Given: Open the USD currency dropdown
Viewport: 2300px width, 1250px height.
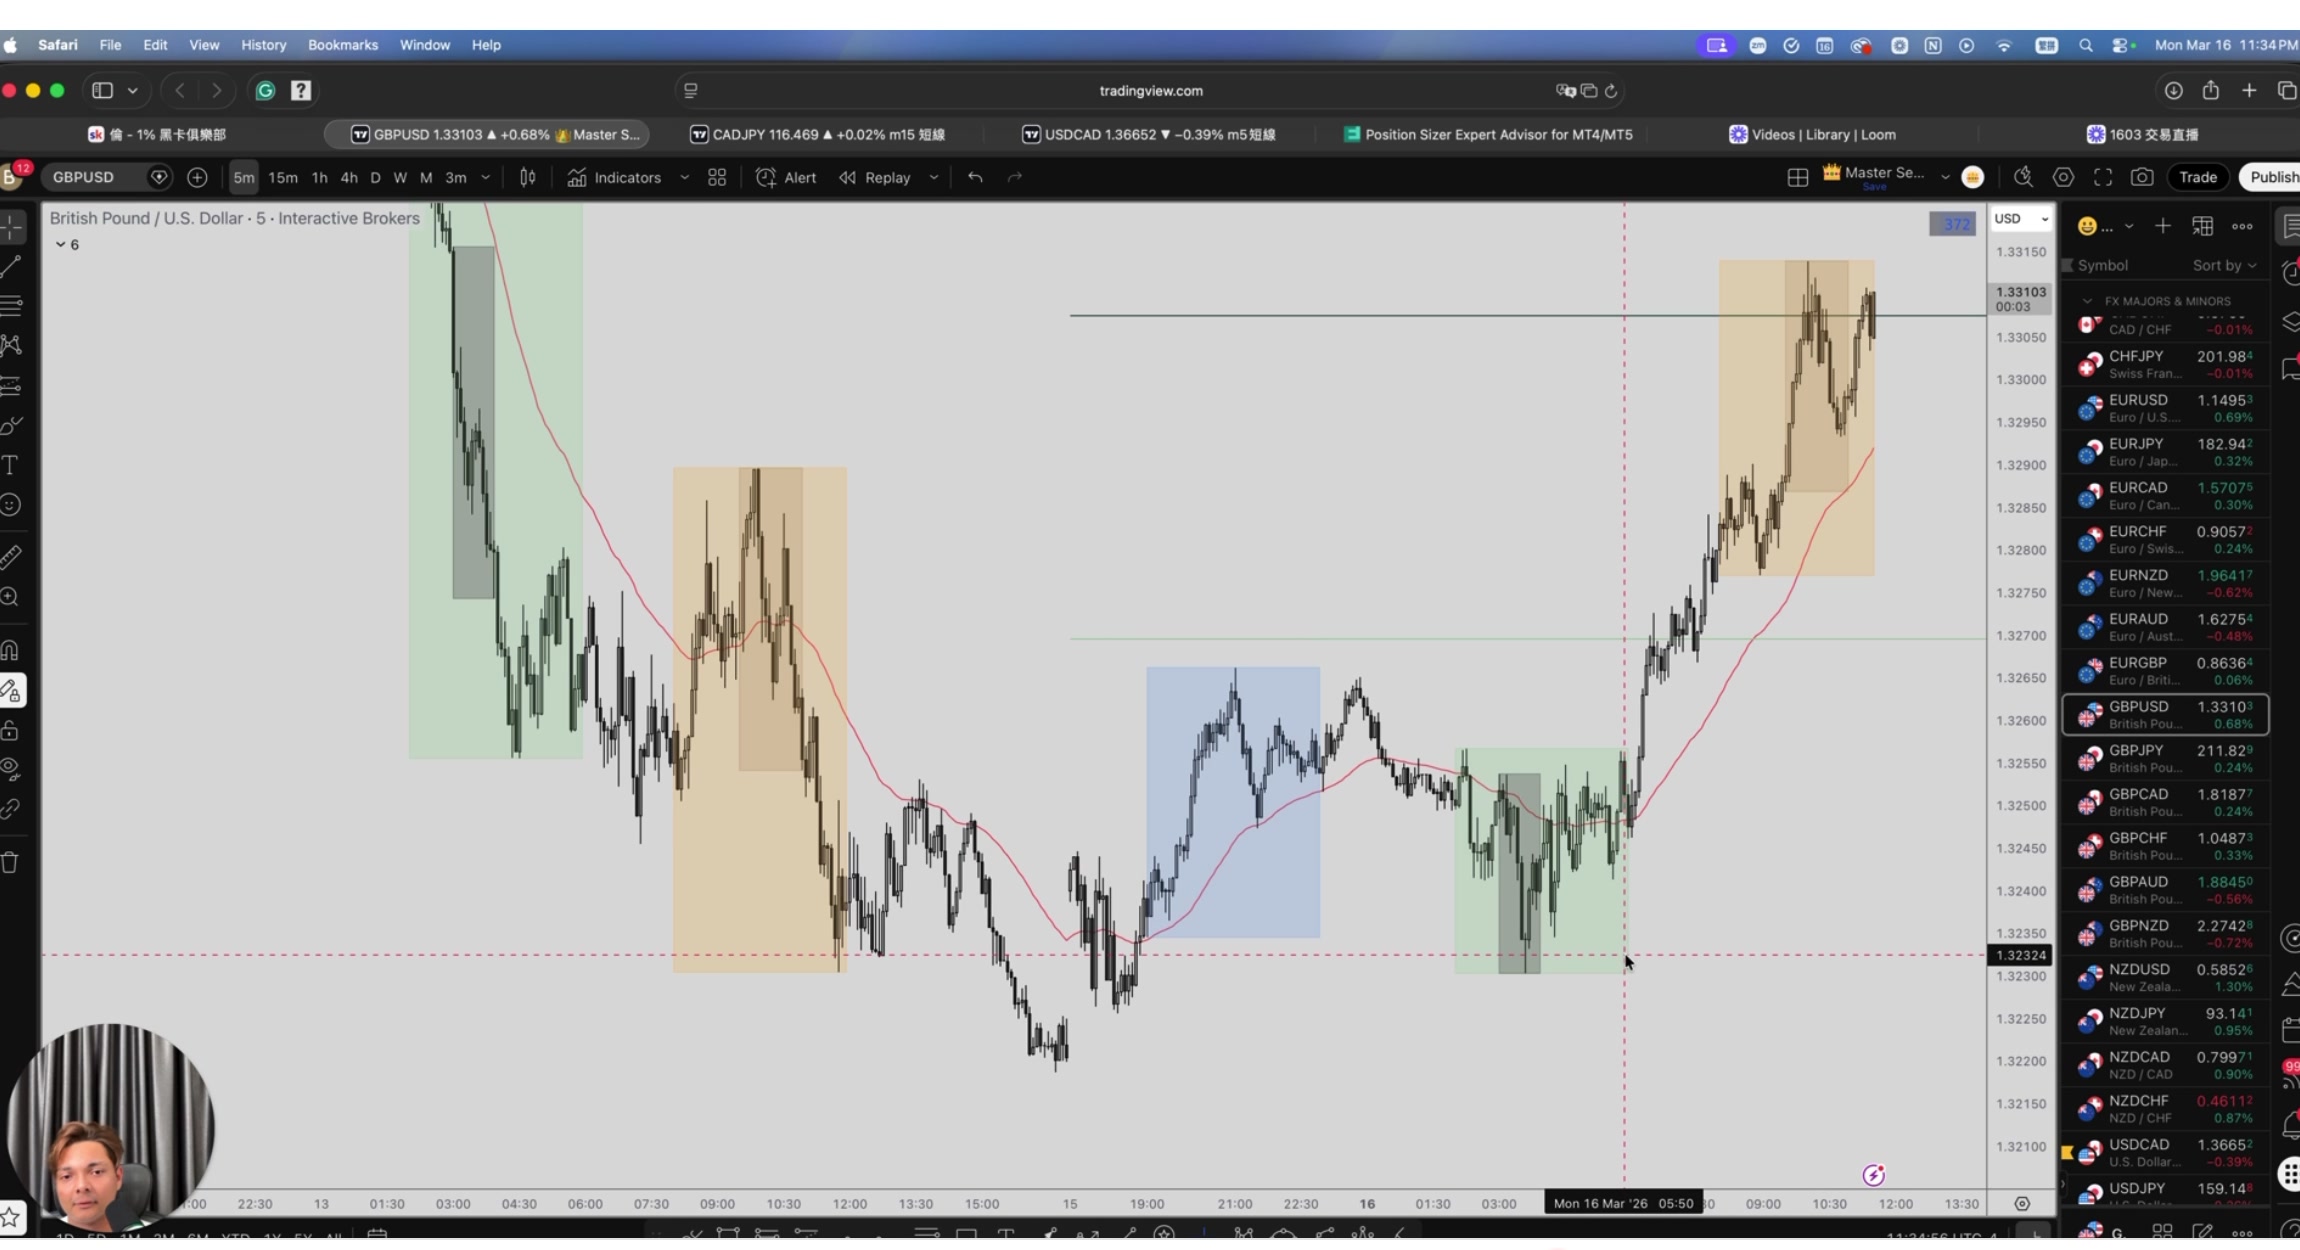Looking at the screenshot, I should (2020, 219).
